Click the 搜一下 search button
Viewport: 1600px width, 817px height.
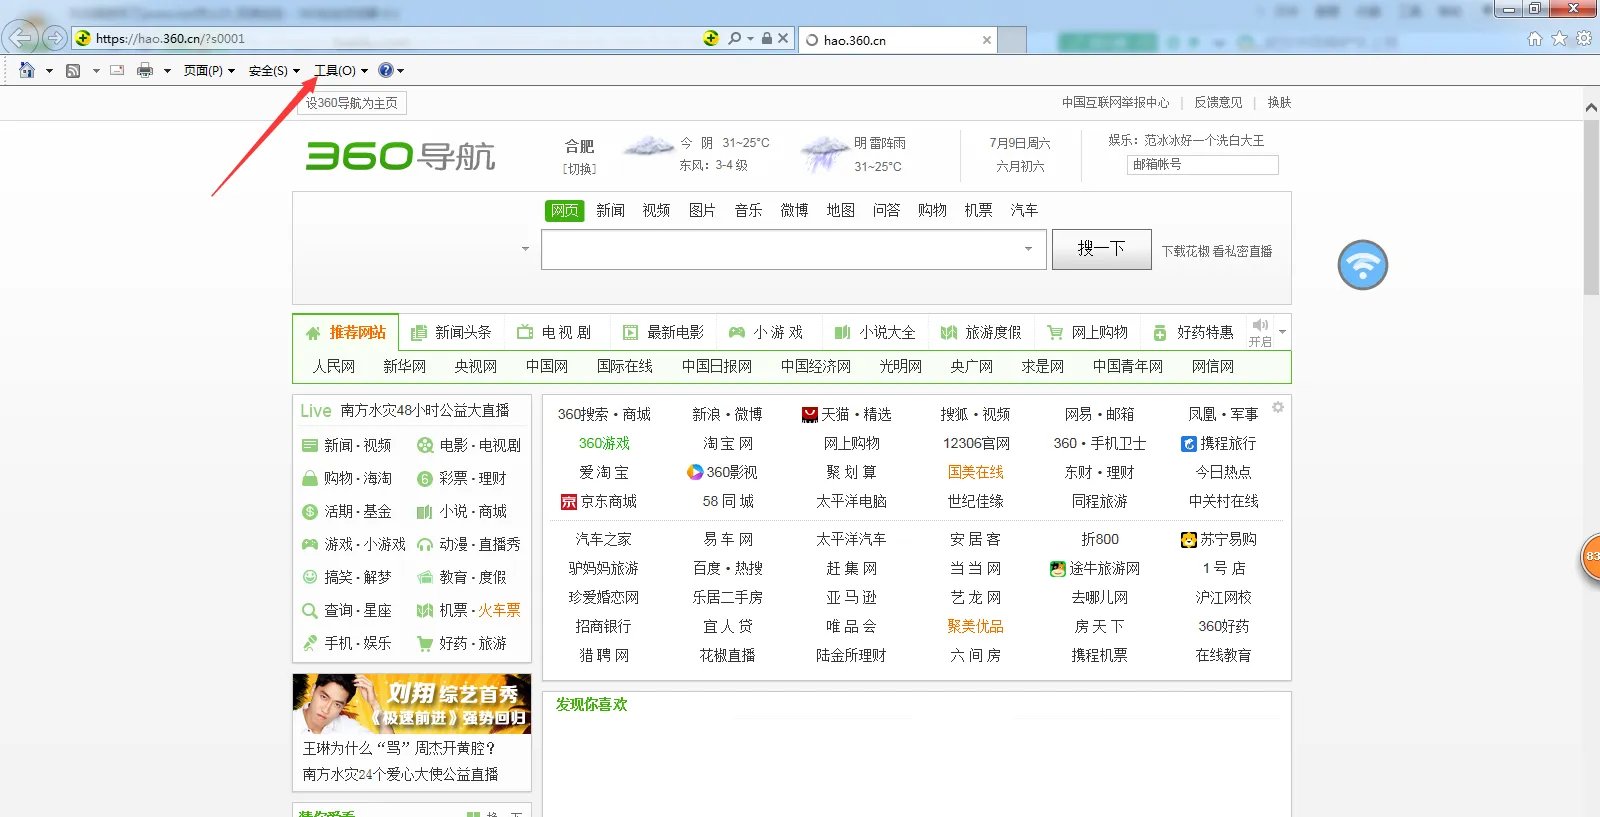click(x=1101, y=249)
